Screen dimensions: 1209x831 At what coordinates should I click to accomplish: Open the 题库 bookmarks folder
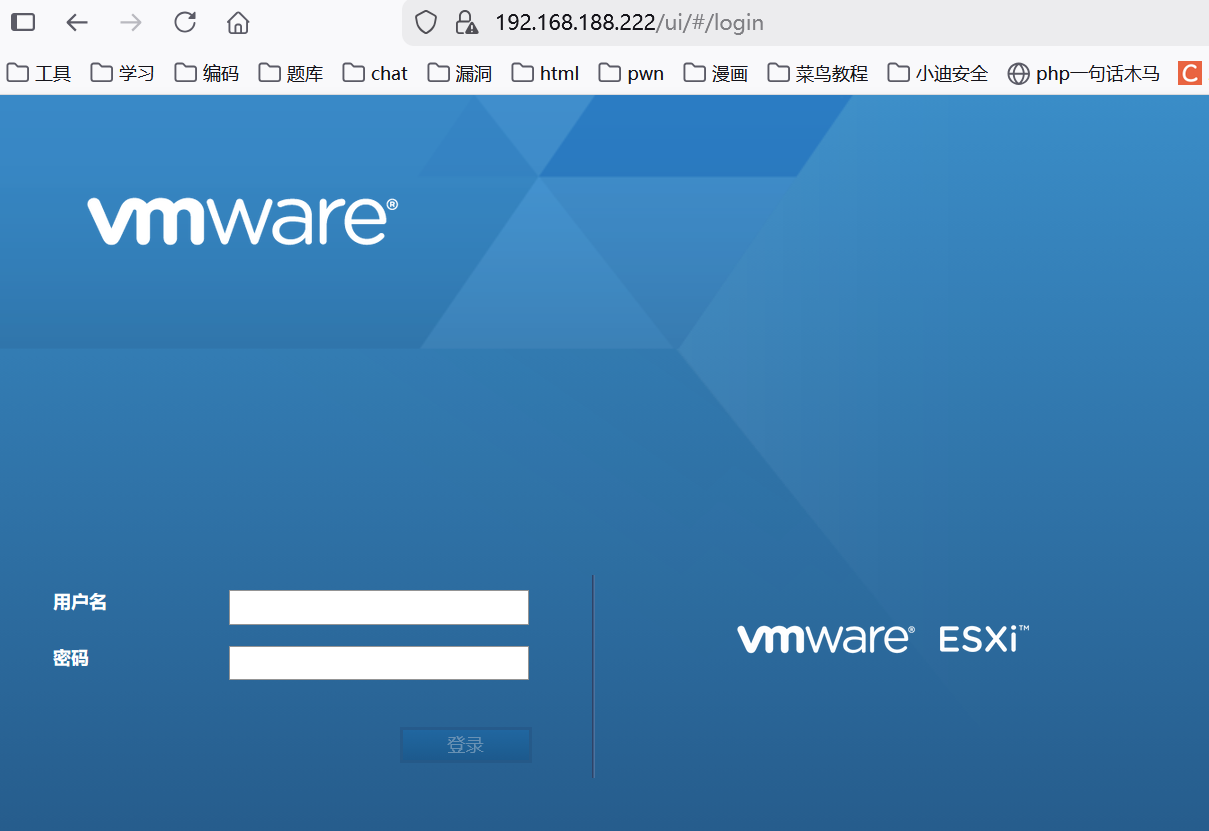(x=291, y=73)
